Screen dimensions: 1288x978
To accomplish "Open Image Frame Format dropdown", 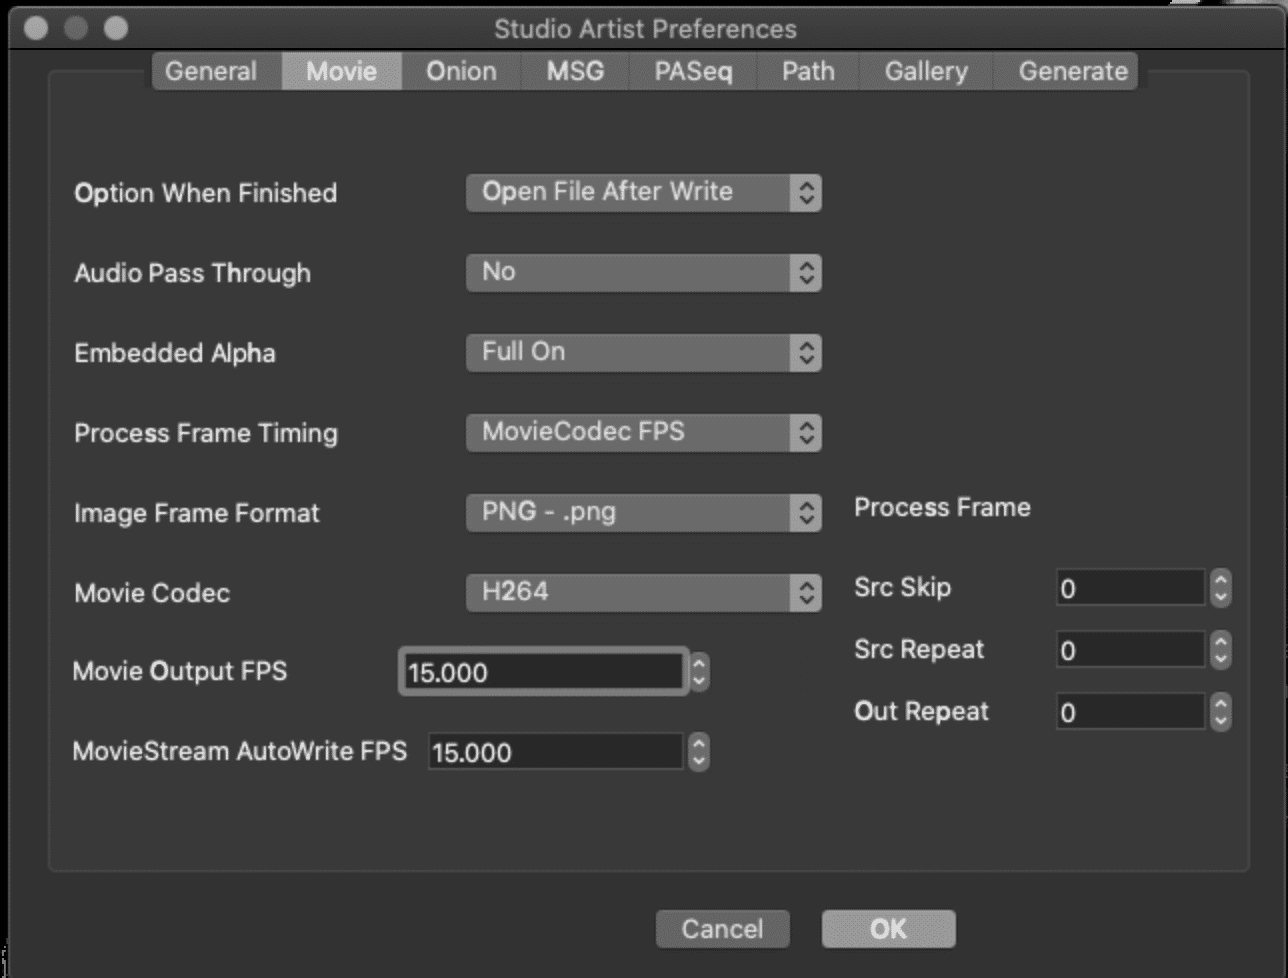I will pos(643,512).
